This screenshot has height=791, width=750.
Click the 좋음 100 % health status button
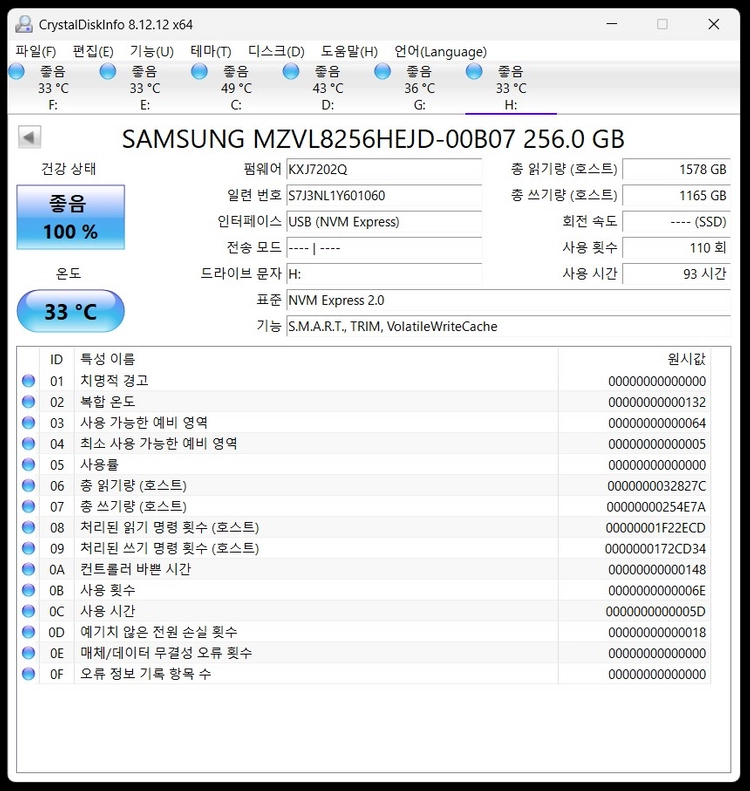tap(71, 217)
